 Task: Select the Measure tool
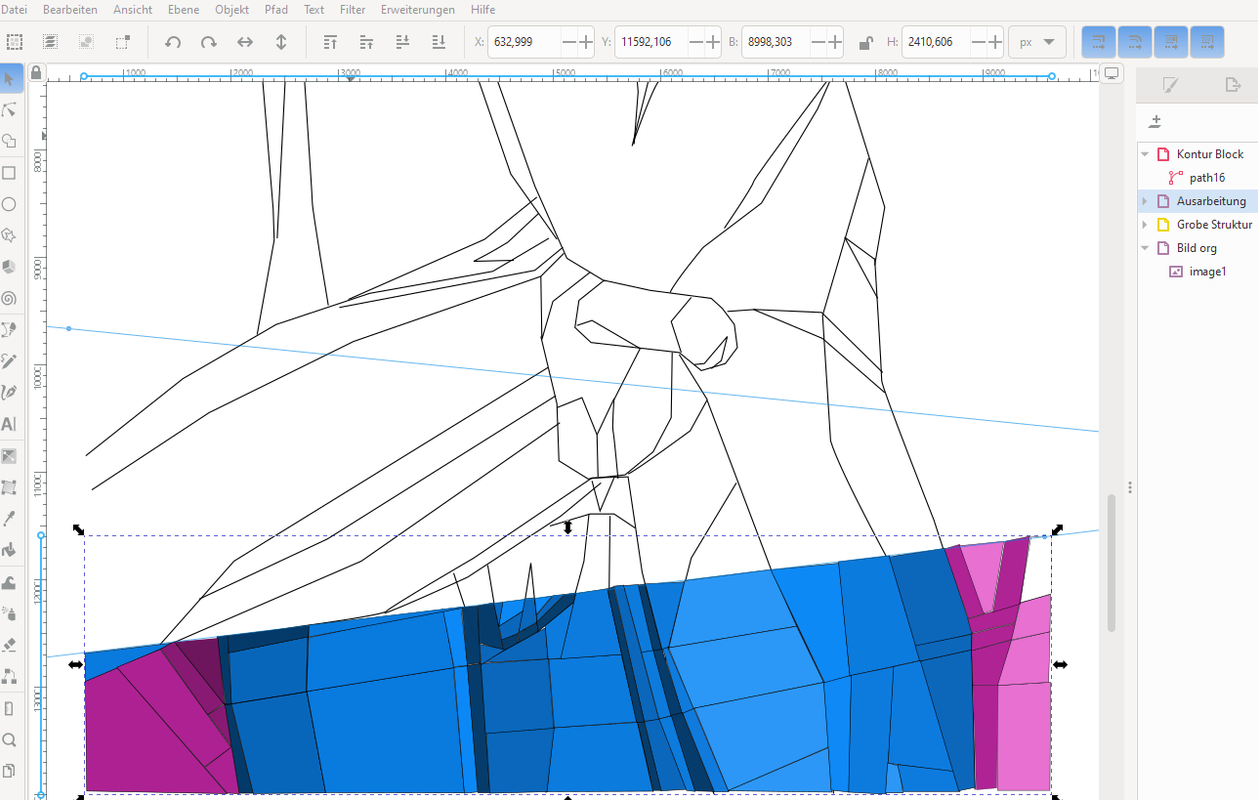[9, 708]
